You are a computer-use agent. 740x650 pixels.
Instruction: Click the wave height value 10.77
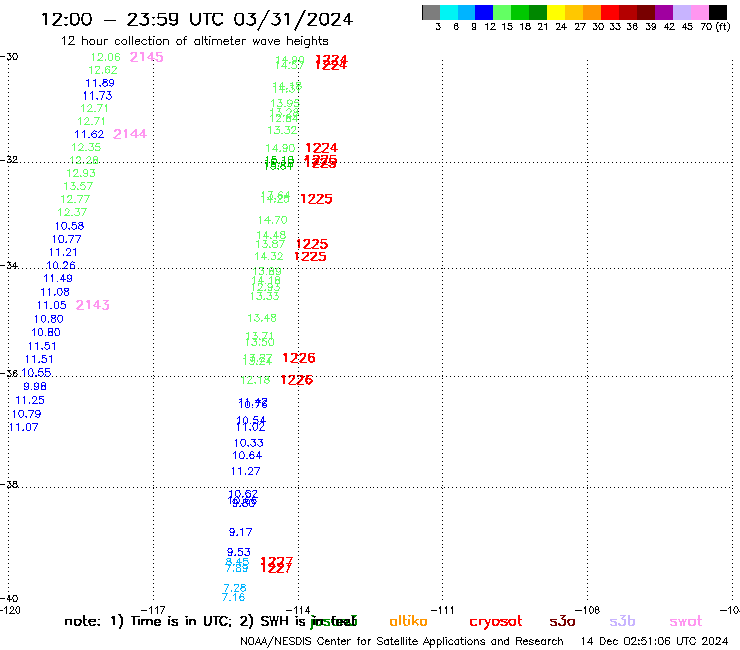pyautogui.click(x=67, y=239)
